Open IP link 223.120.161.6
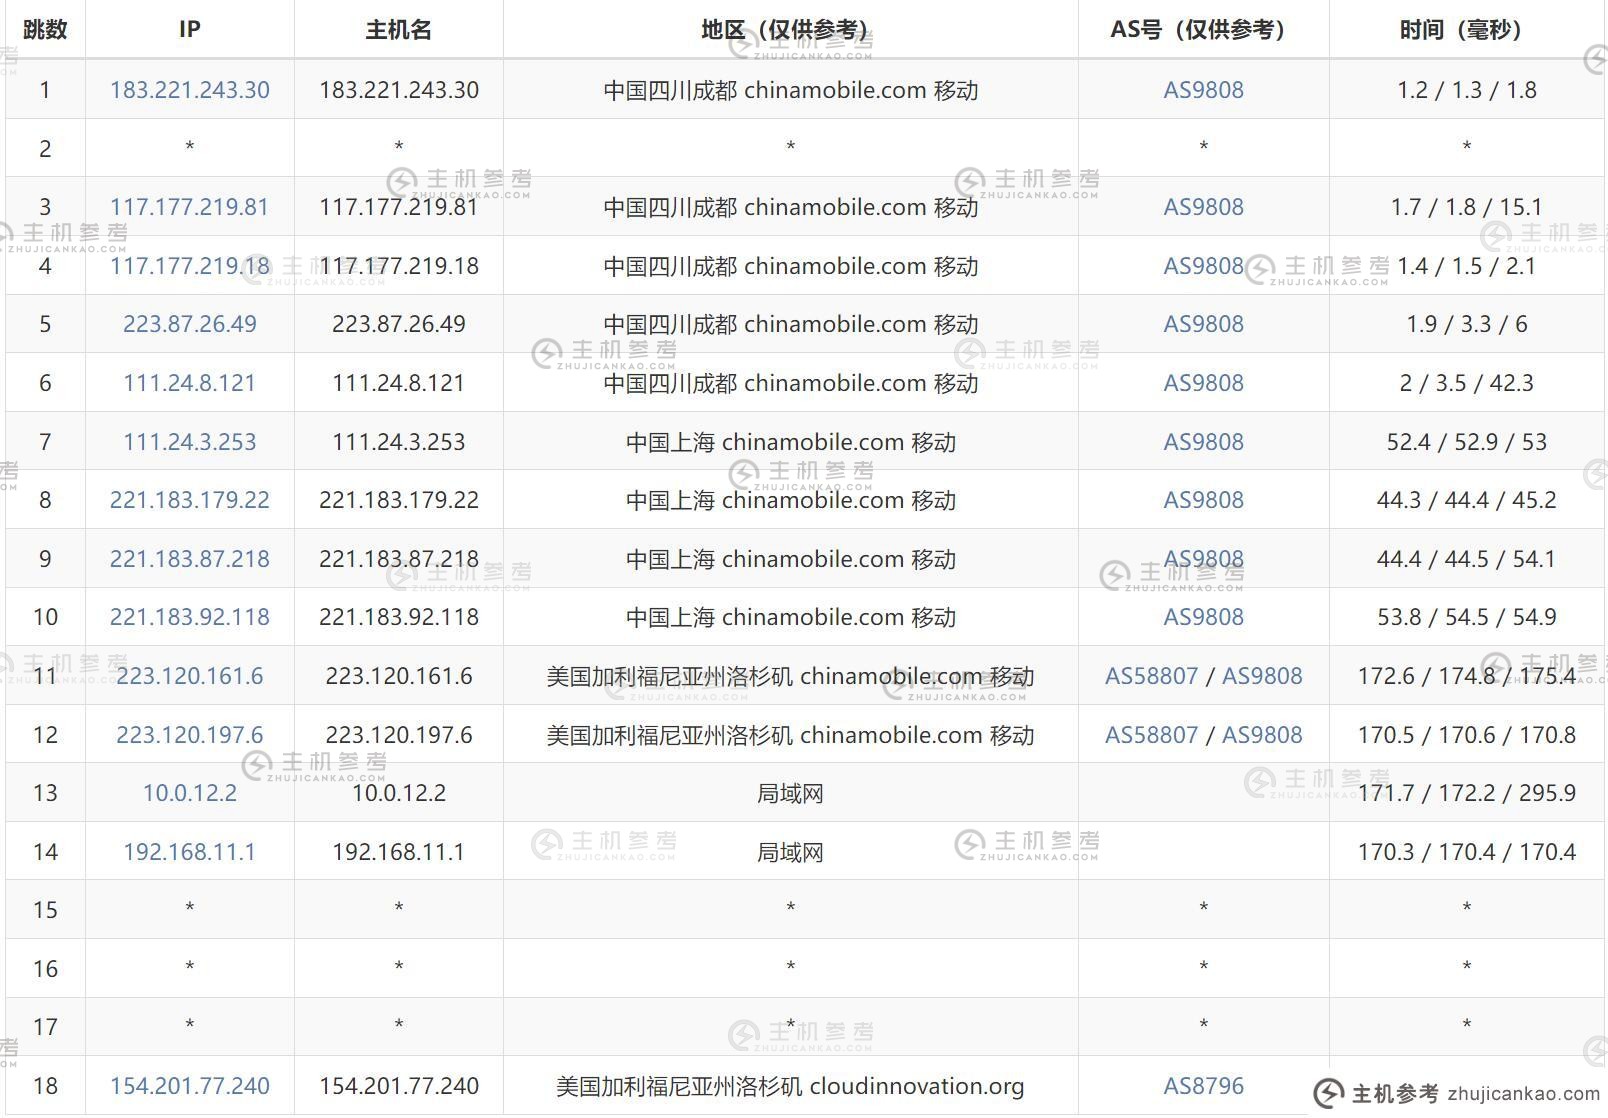Screen dimensions: 1608x1118 (189, 676)
